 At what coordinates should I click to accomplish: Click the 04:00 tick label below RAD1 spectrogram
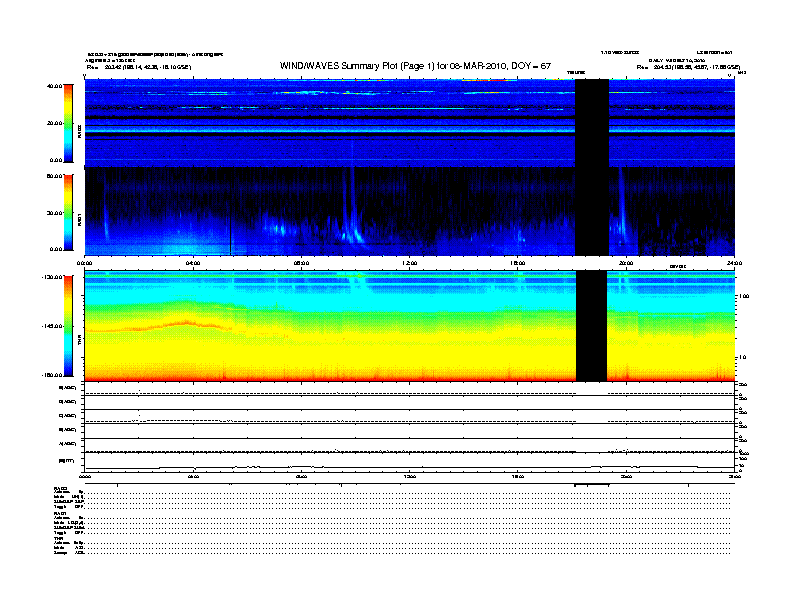tap(193, 263)
